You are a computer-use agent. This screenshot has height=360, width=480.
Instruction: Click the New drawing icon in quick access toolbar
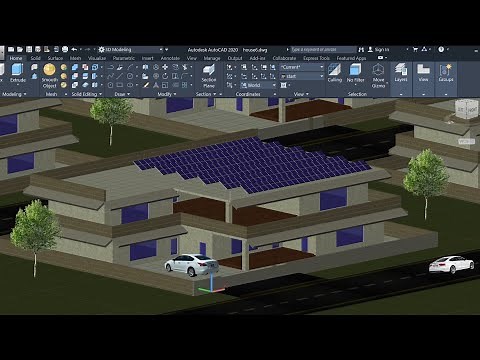[11, 50]
